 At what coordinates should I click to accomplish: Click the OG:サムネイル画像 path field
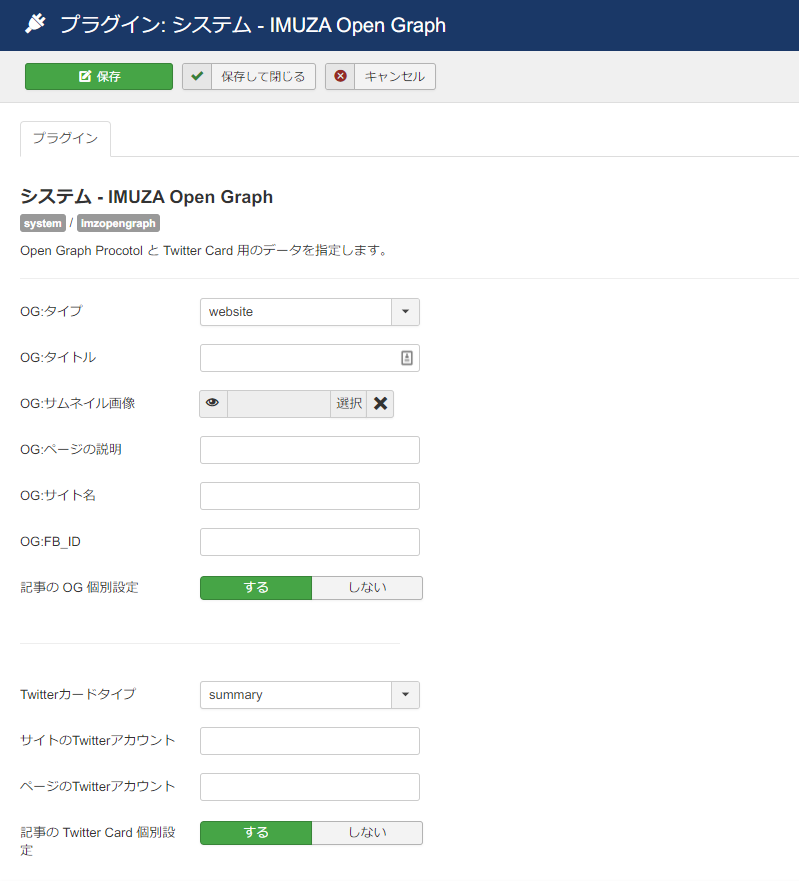click(279, 404)
